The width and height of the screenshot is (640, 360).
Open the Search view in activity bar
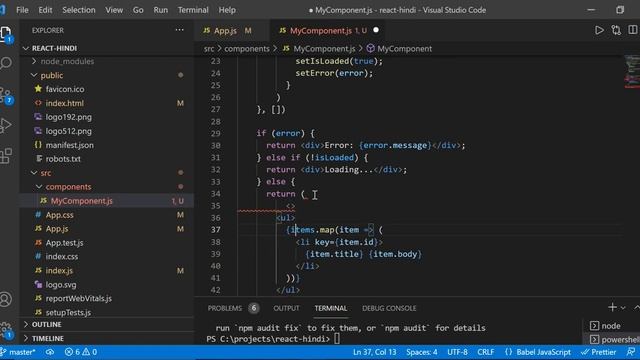click(x=6, y=63)
